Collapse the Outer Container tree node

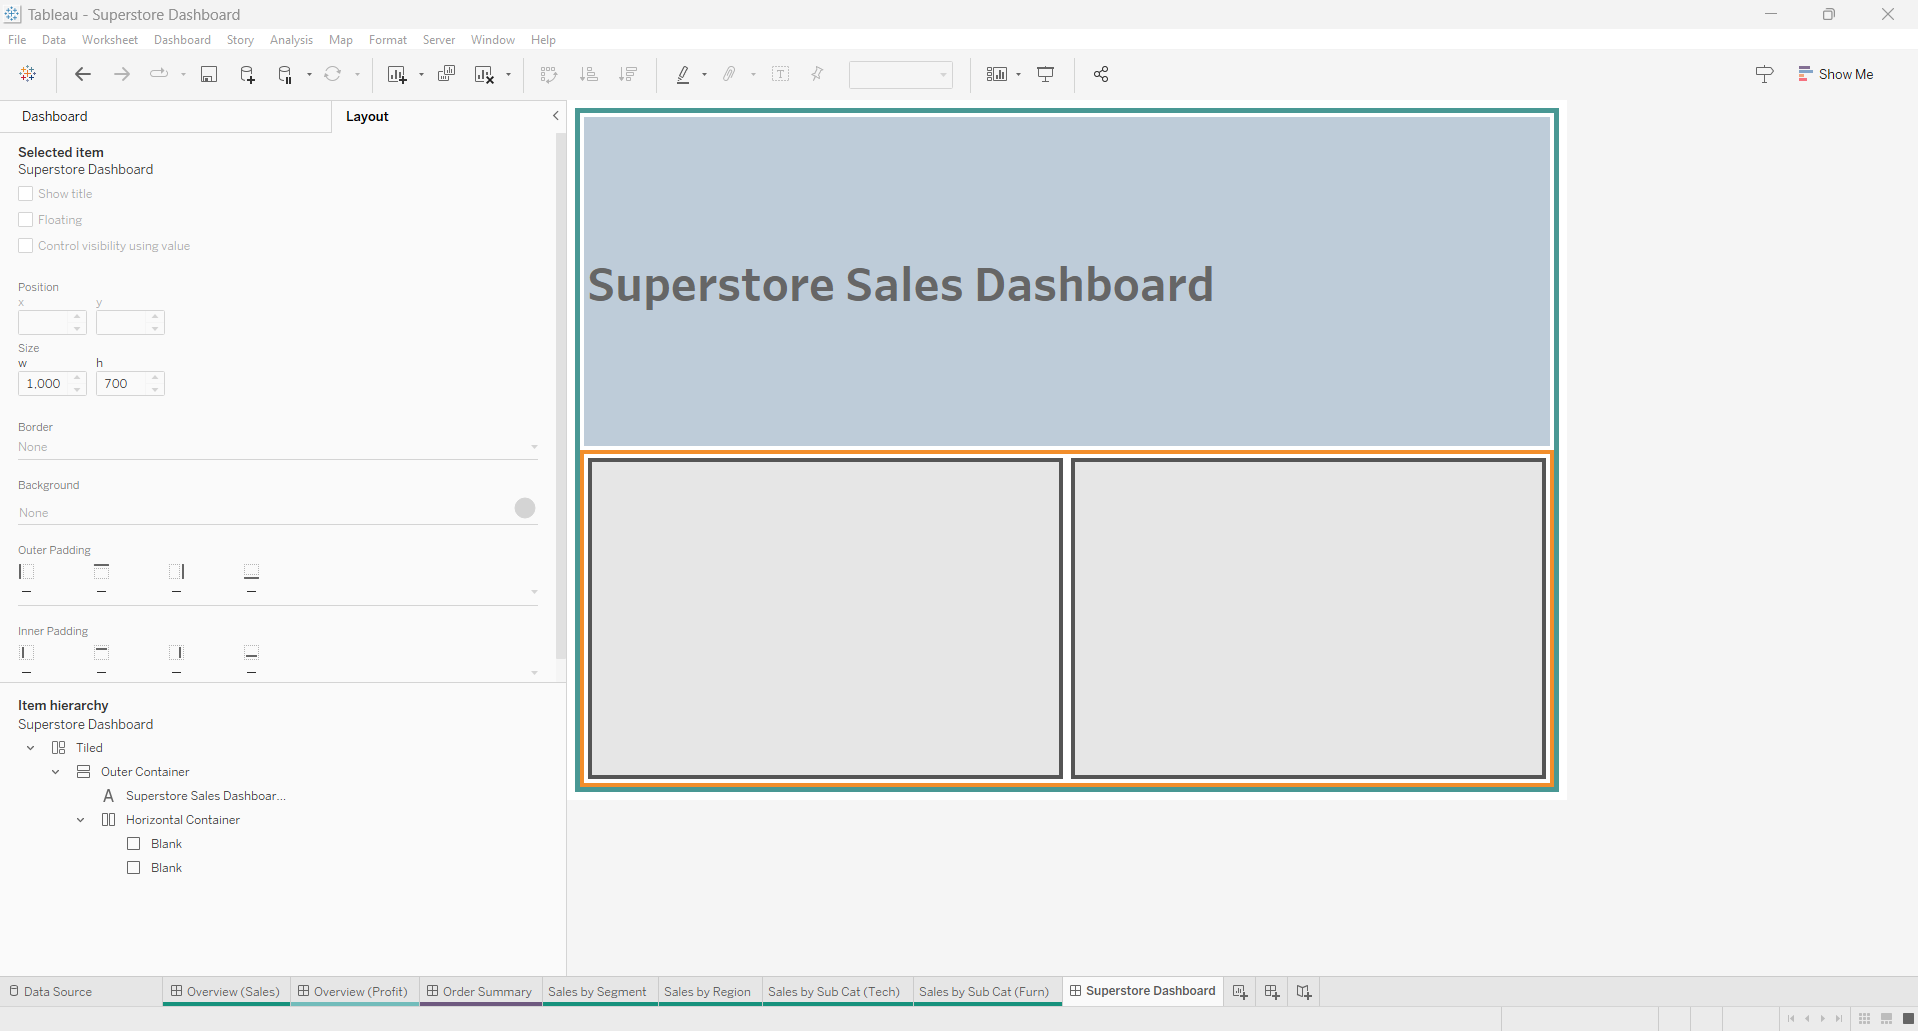pyautogui.click(x=56, y=772)
